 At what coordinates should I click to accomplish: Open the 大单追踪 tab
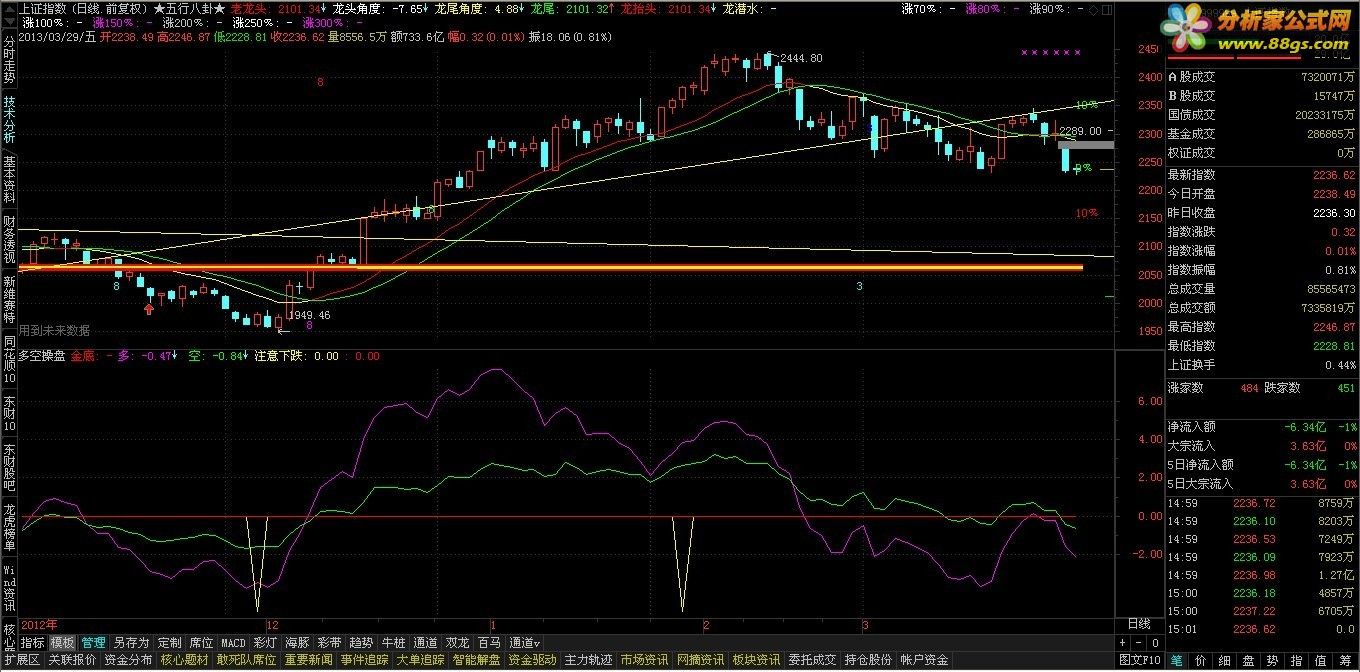[421, 660]
